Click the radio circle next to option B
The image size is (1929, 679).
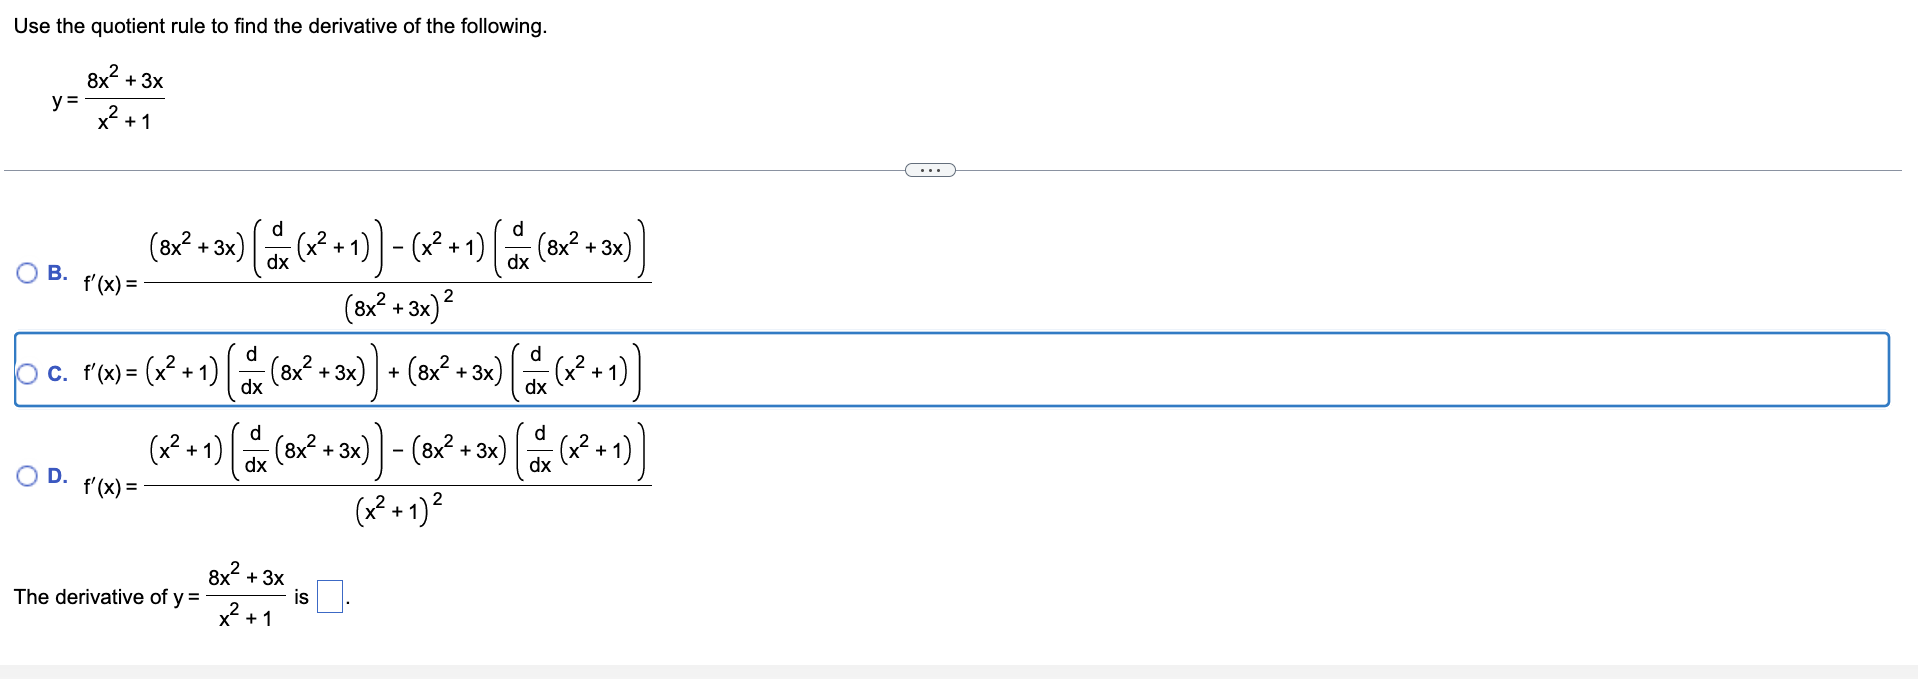pos(26,271)
